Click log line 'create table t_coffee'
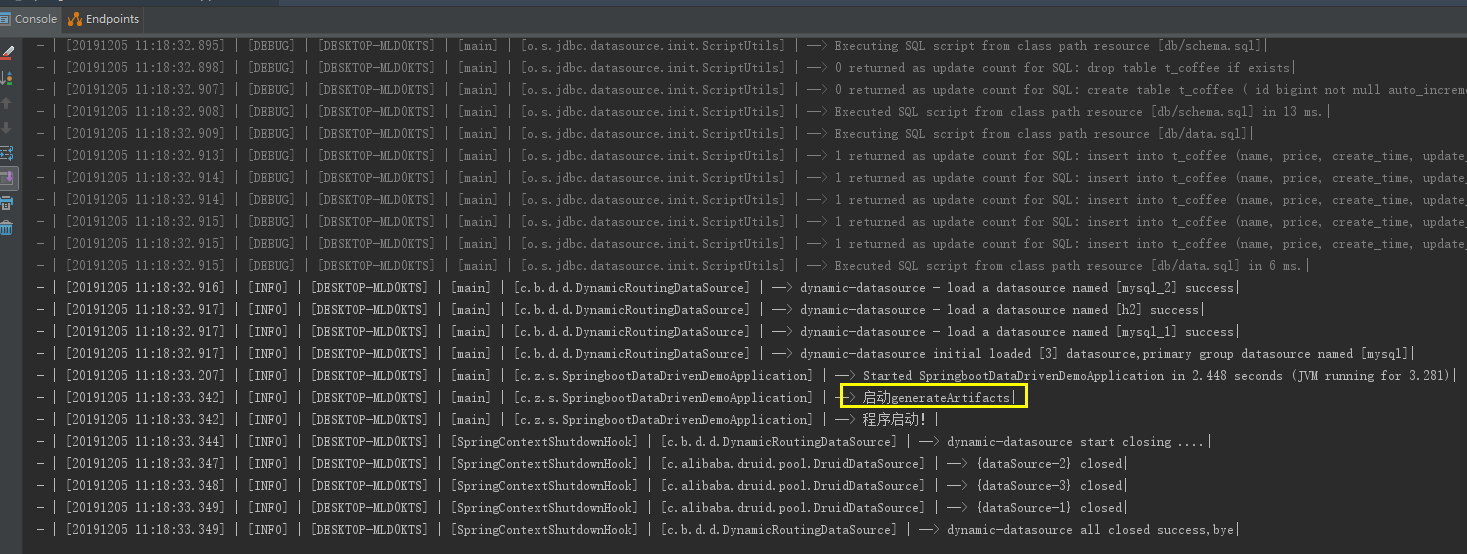The width and height of the screenshot is (1467, 554). click(x=751, y=90)
